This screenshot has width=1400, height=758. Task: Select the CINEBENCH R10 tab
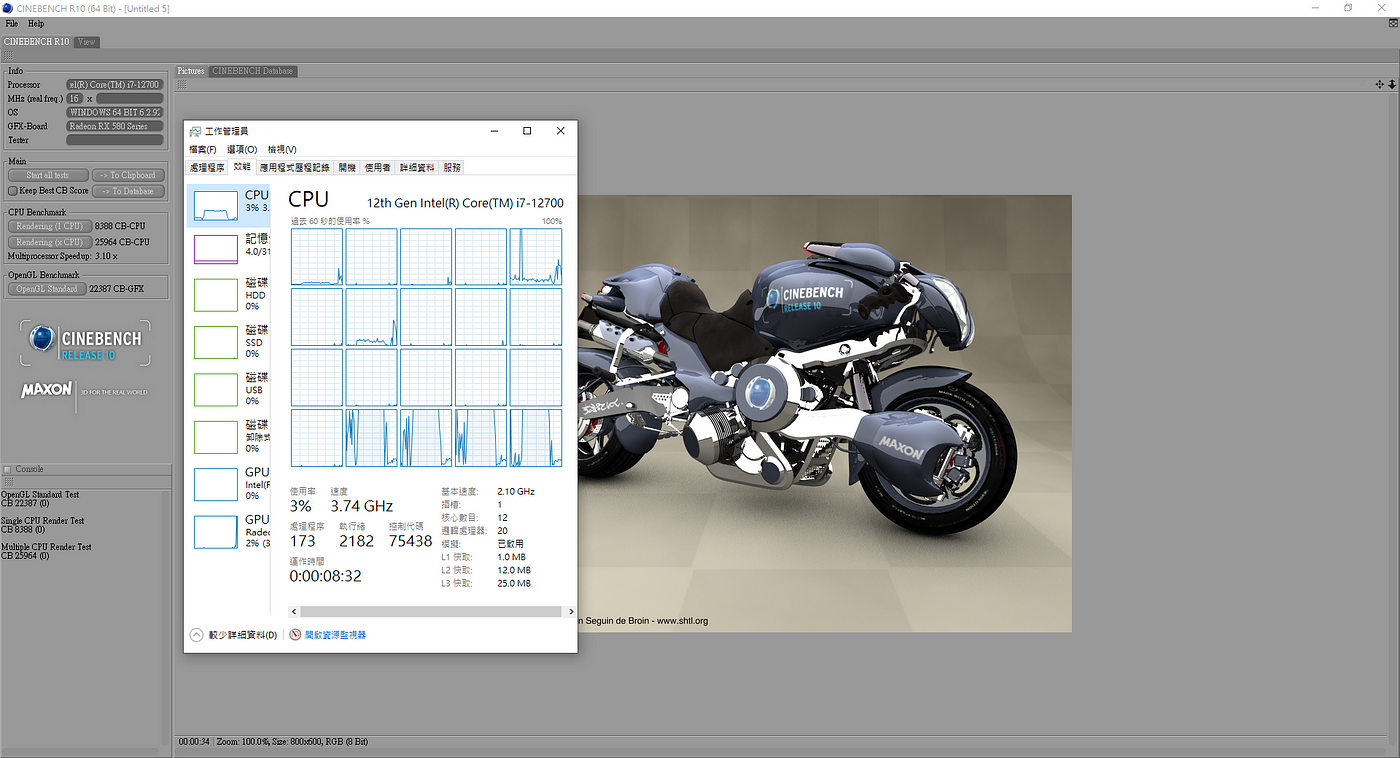pos(37,42)
